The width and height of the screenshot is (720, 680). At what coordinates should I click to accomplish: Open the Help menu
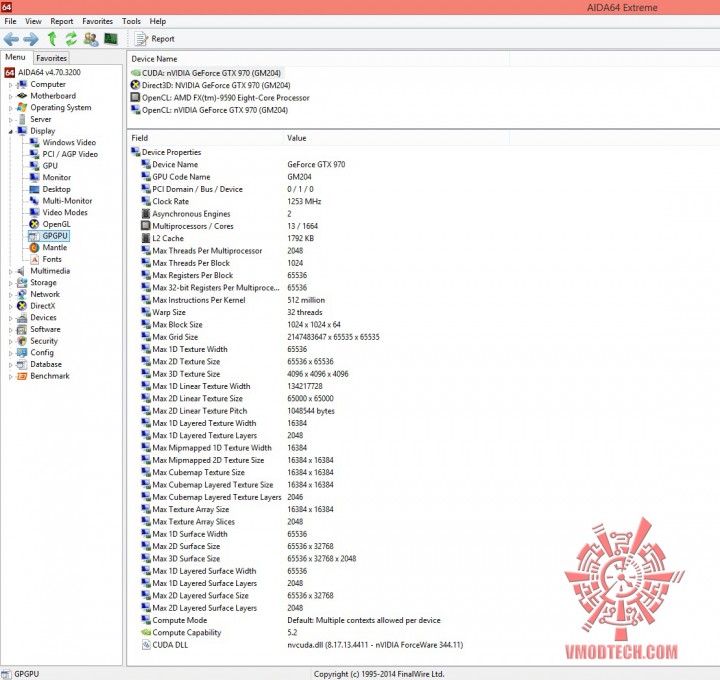click(x=158, y=21)
